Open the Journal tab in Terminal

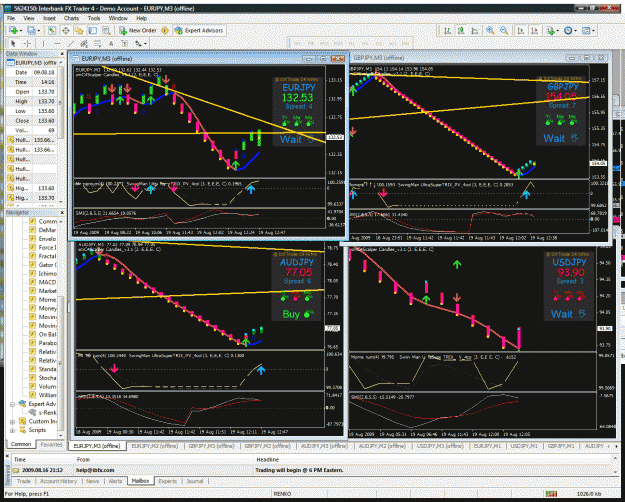195,481
